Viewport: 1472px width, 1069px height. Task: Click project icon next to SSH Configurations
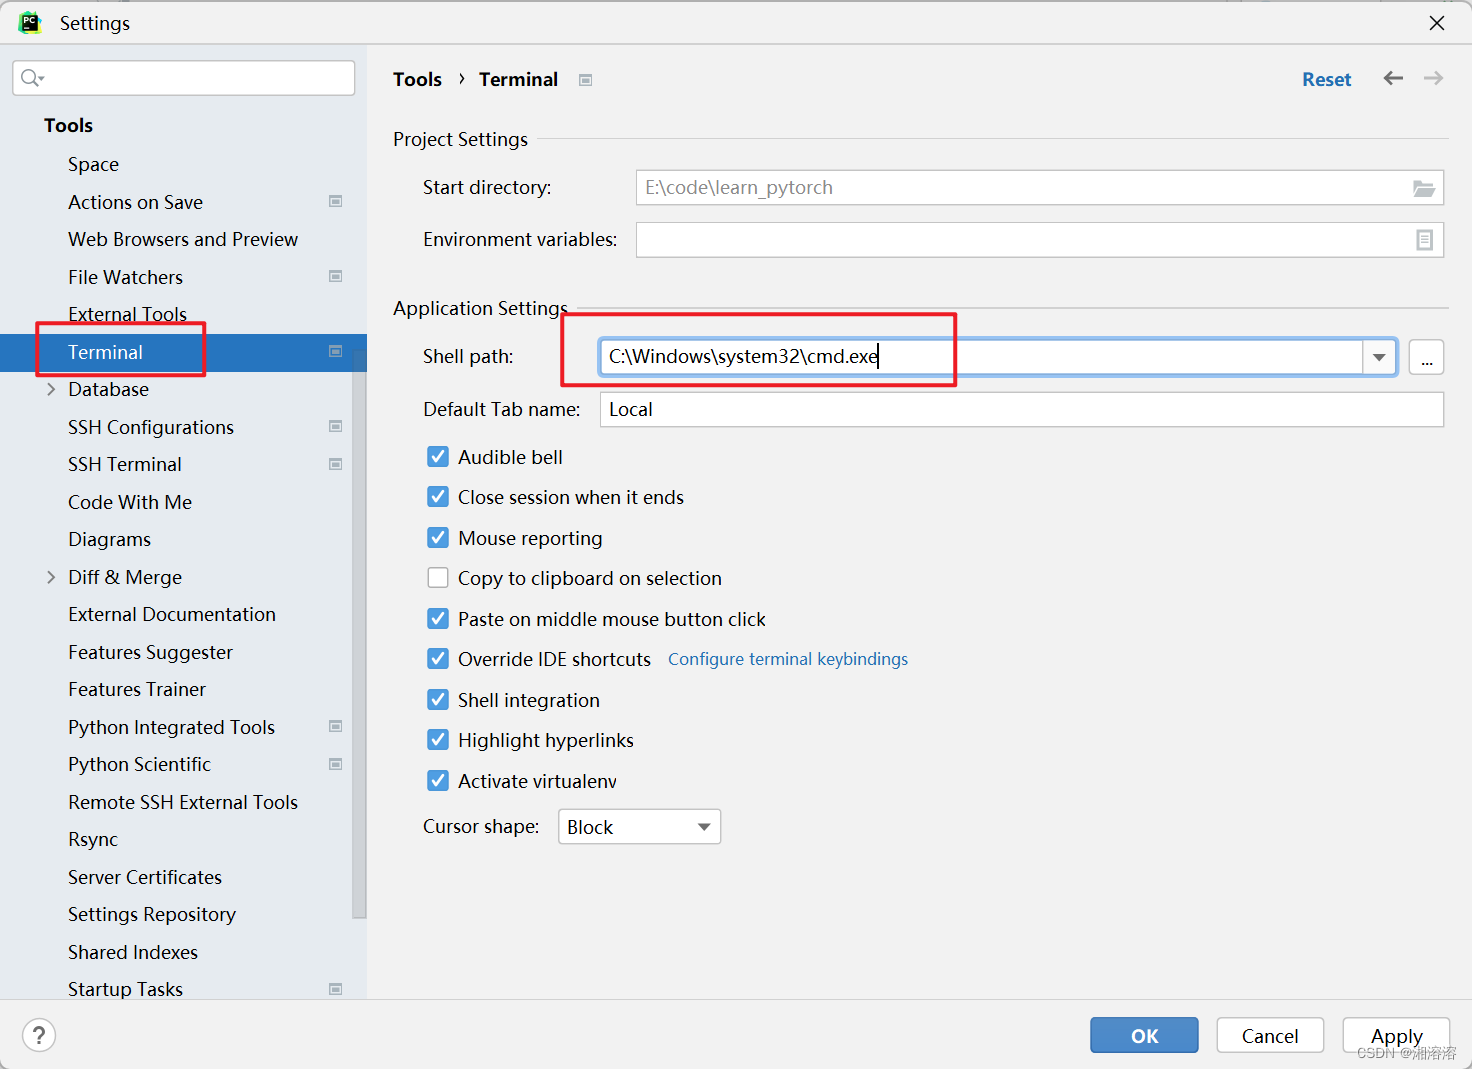point(336,426)
